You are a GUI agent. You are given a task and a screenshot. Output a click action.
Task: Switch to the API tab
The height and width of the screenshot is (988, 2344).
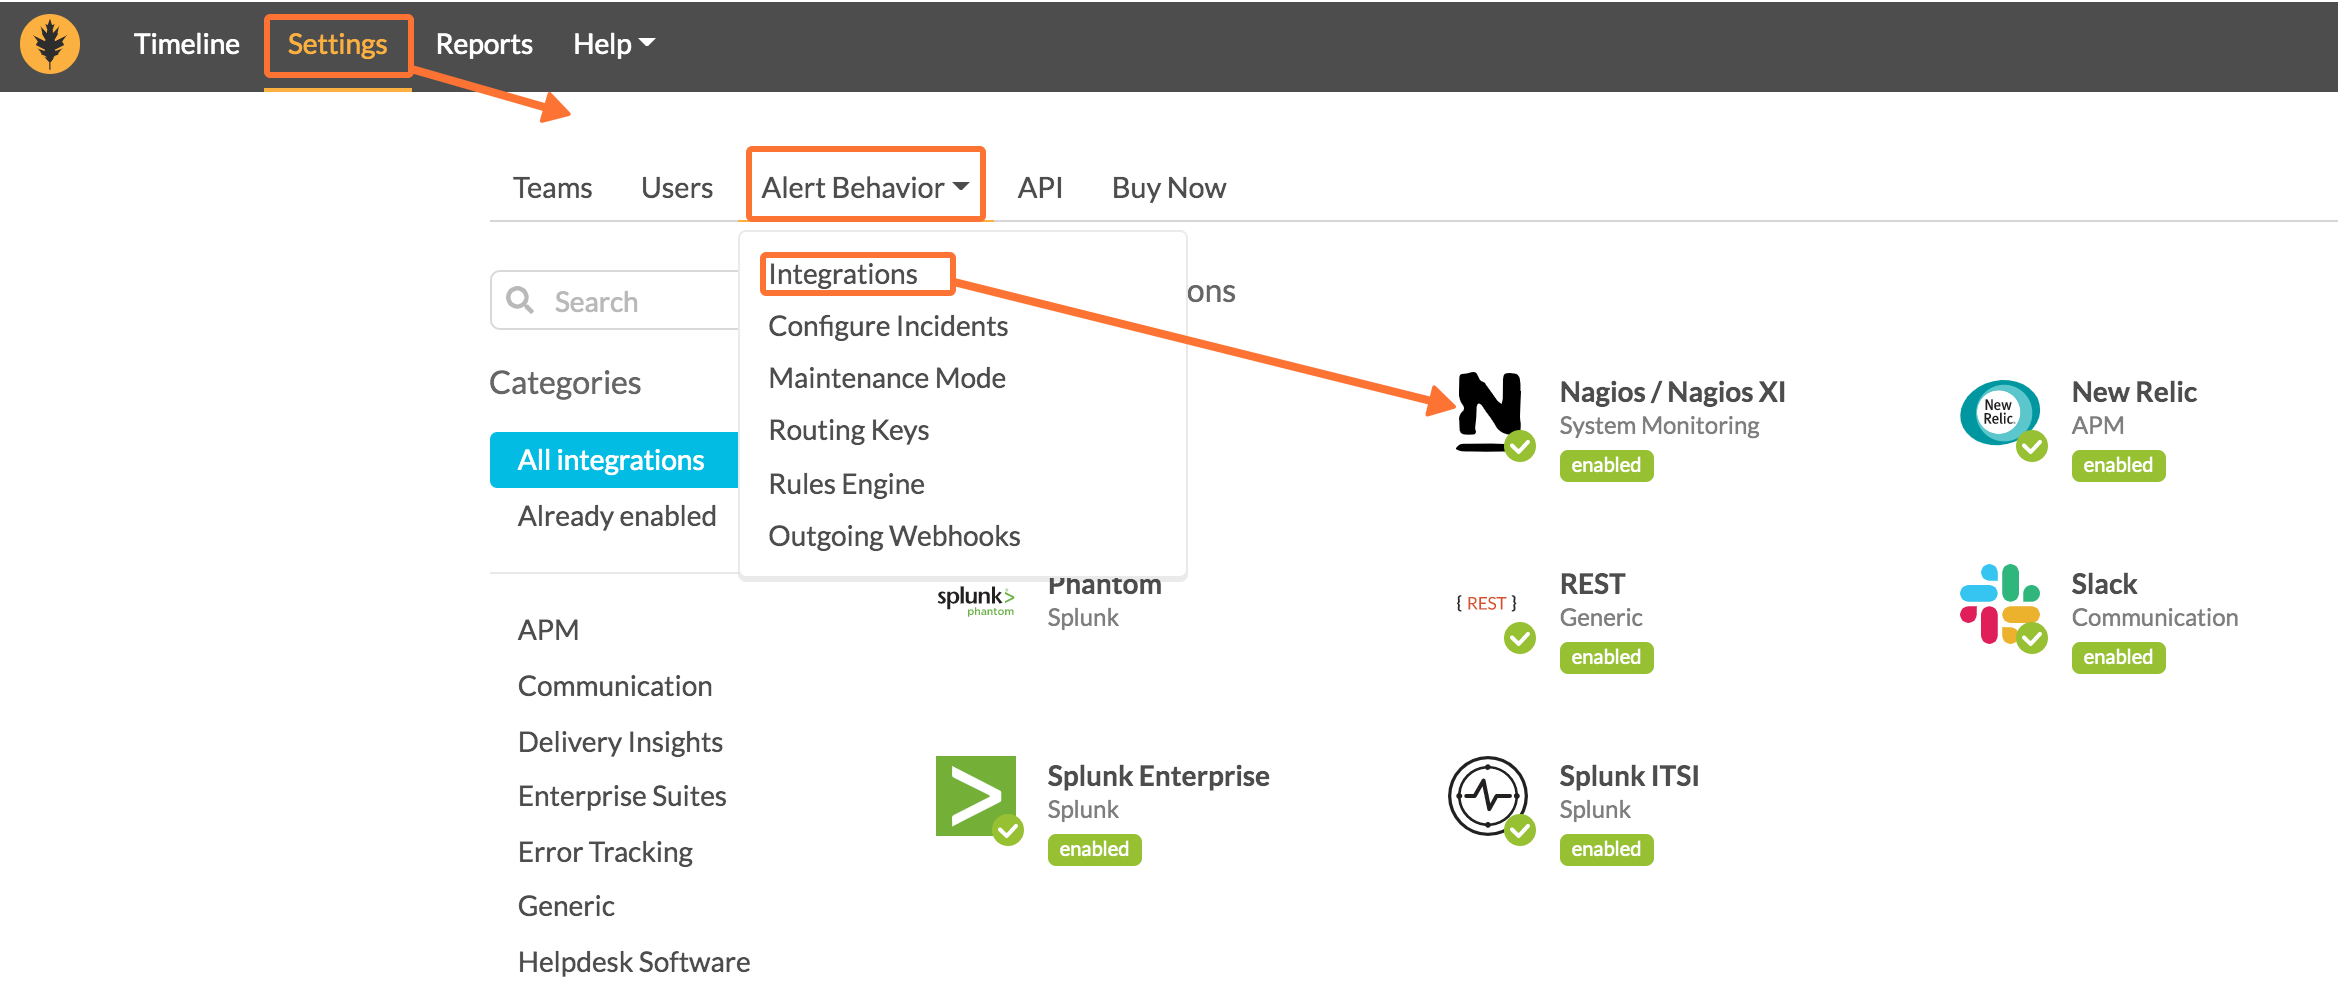pos(1040,188)
